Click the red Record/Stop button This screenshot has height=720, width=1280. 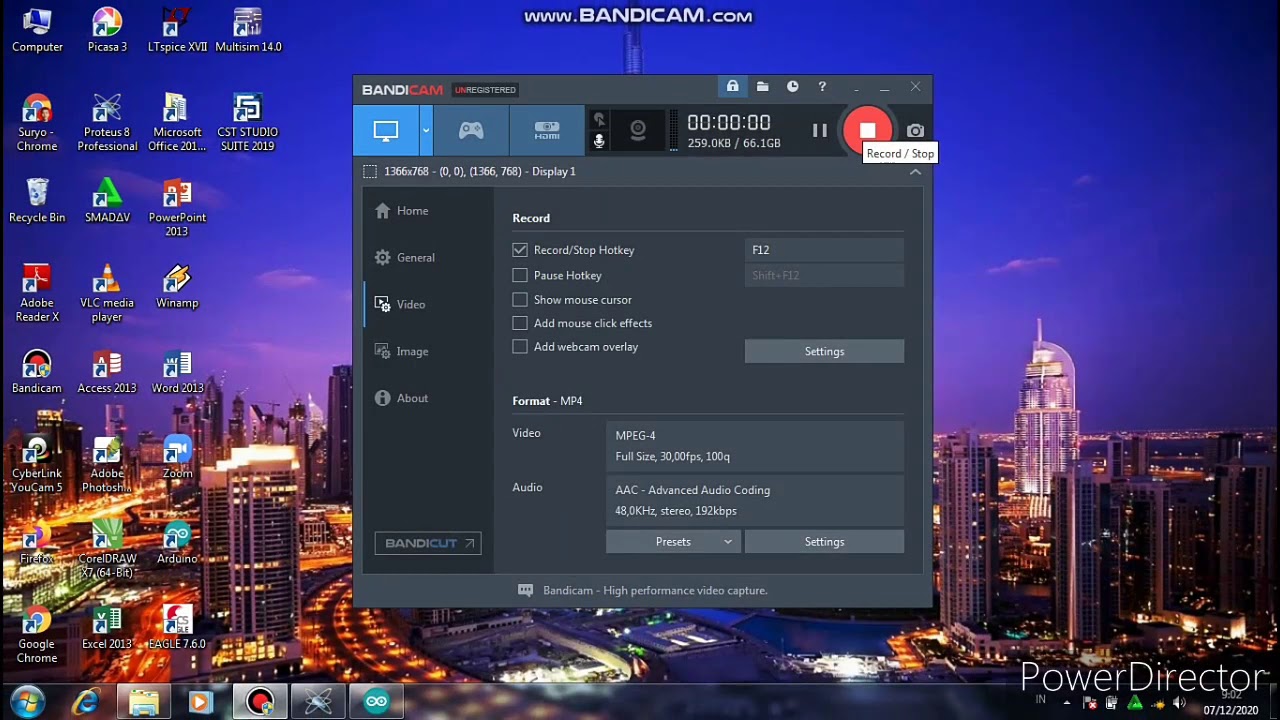(x=867, y=130)
